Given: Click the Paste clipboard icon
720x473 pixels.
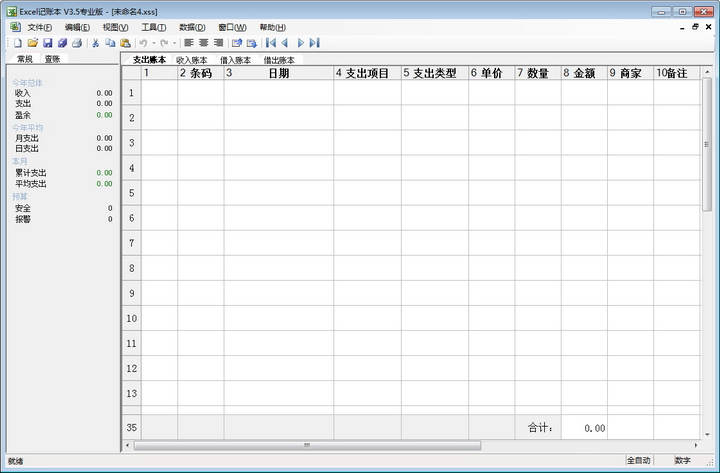Looking at the screenshot, I should 125,43.
